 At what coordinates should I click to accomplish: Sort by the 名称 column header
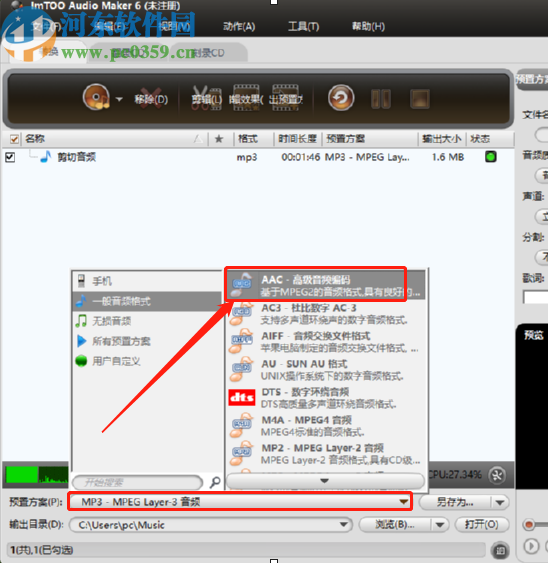click(35, 139)
